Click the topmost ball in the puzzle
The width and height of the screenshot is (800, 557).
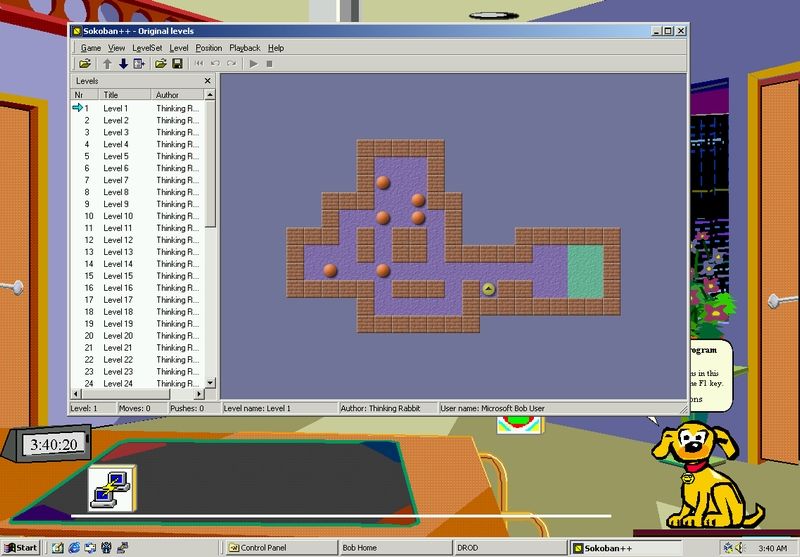(383, 182)
